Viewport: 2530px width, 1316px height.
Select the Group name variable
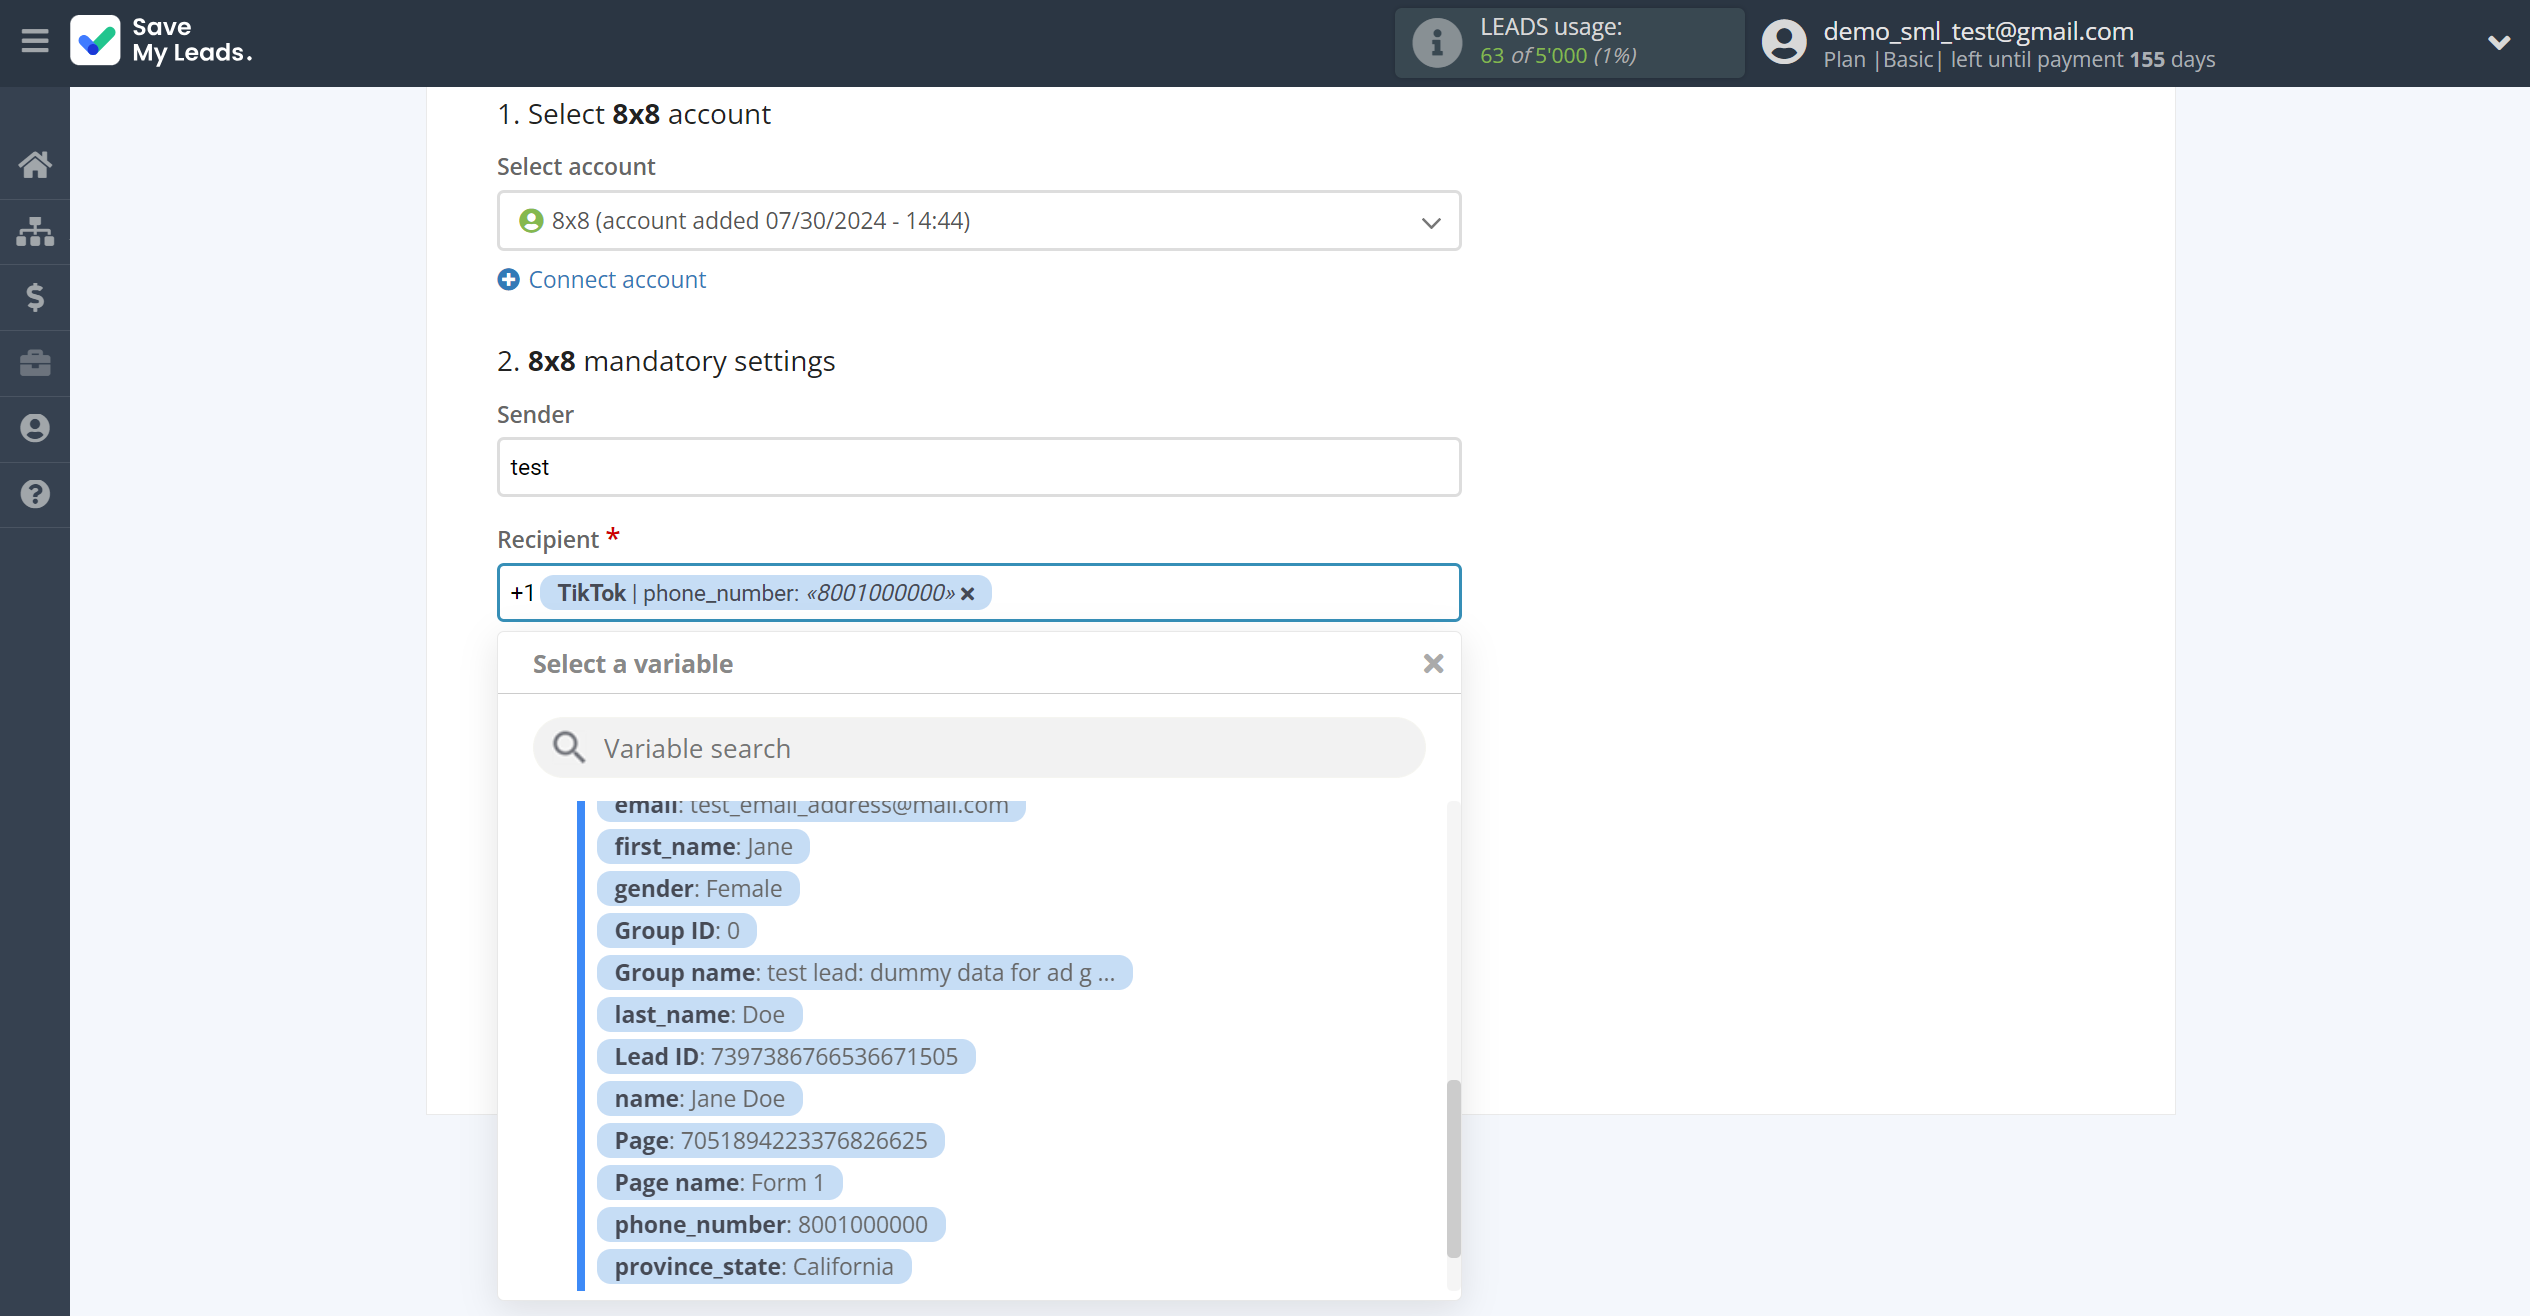click(864, 973)
